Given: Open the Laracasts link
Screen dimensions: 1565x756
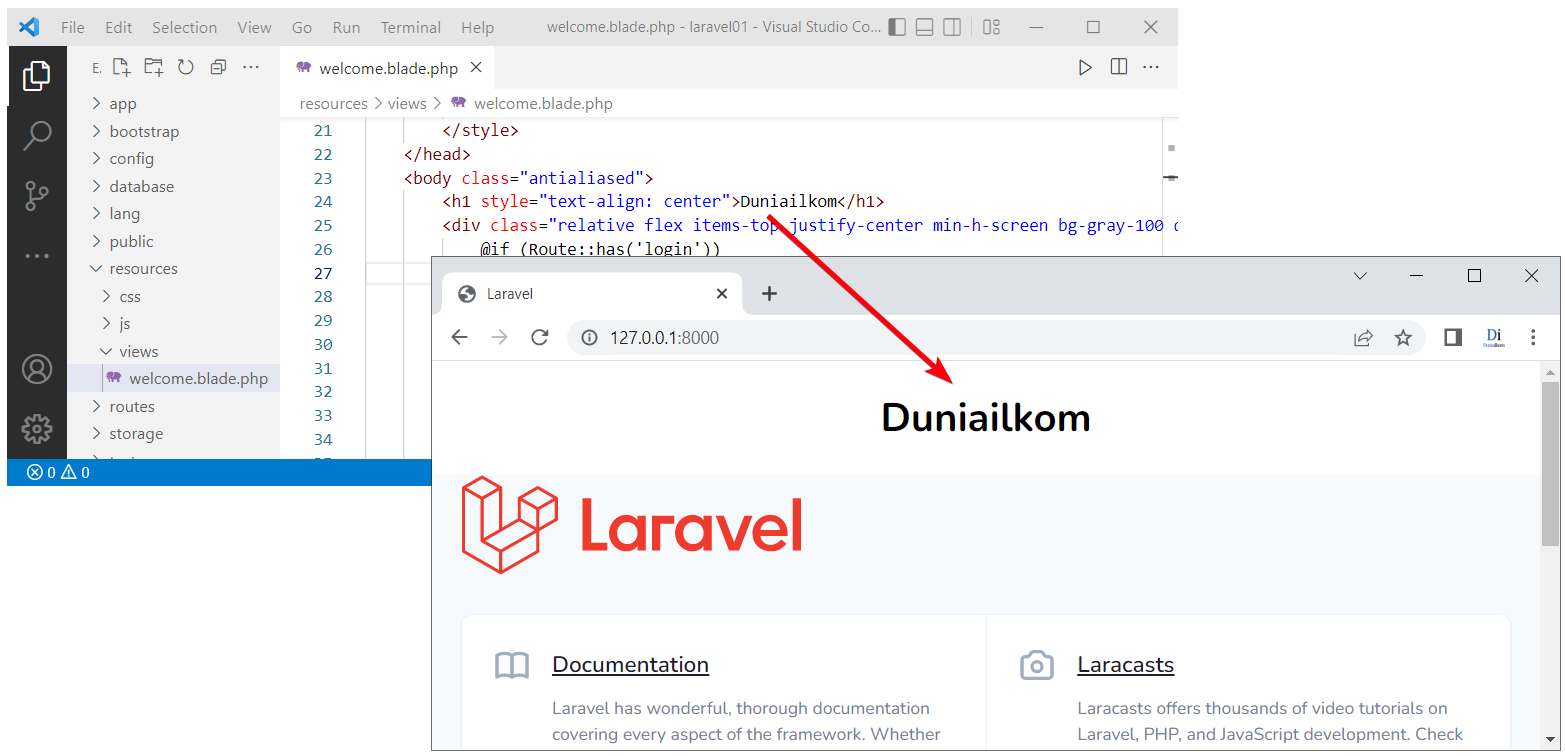Looking at the screenshot, I should (1126, 665).
